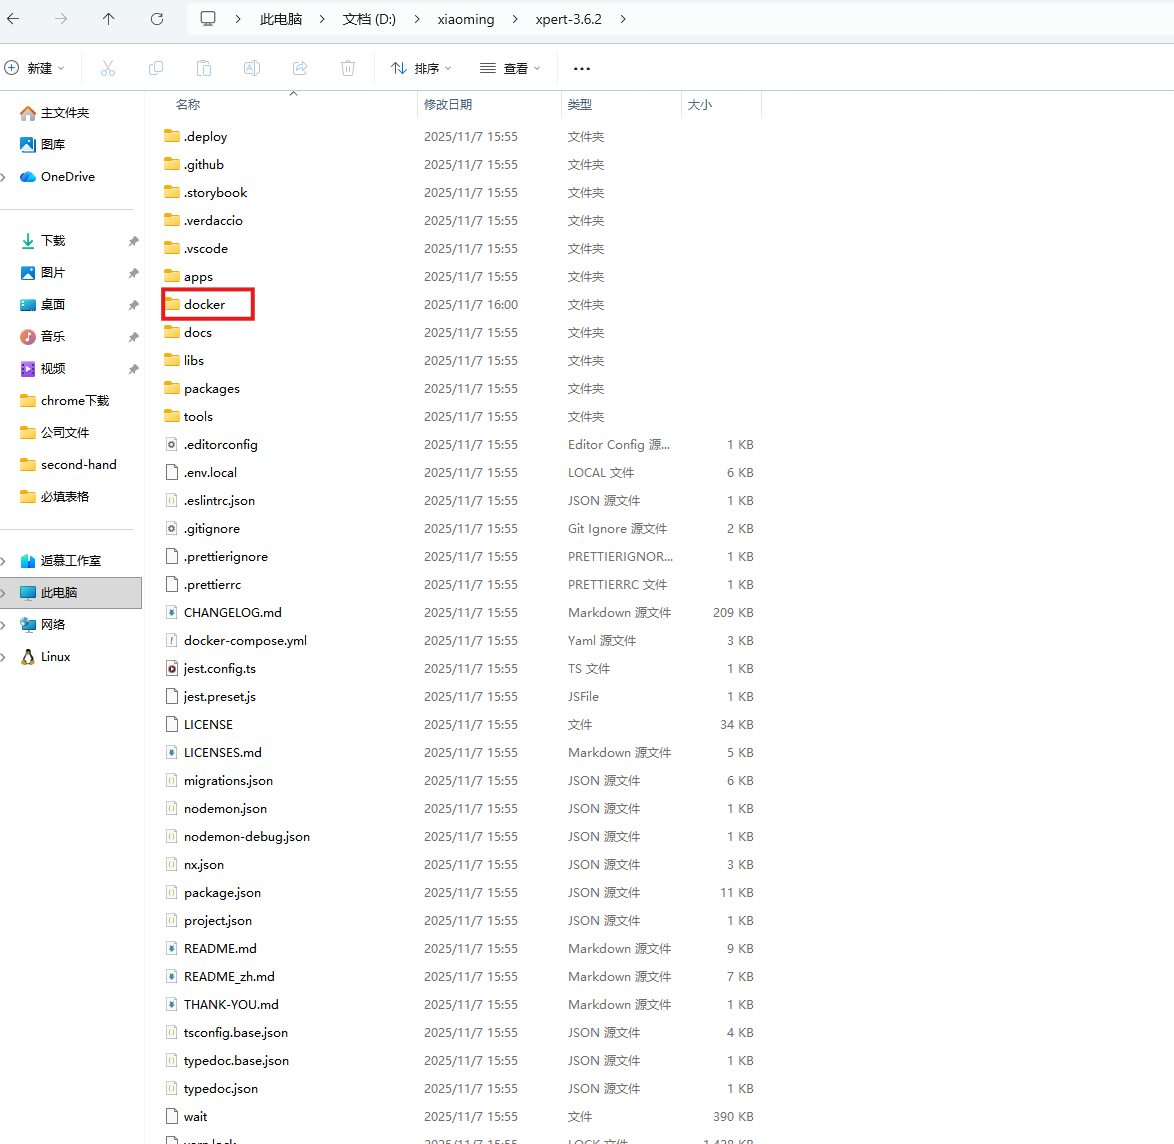
Task: Click the forward navigation arrow
Action: (61, 19)
